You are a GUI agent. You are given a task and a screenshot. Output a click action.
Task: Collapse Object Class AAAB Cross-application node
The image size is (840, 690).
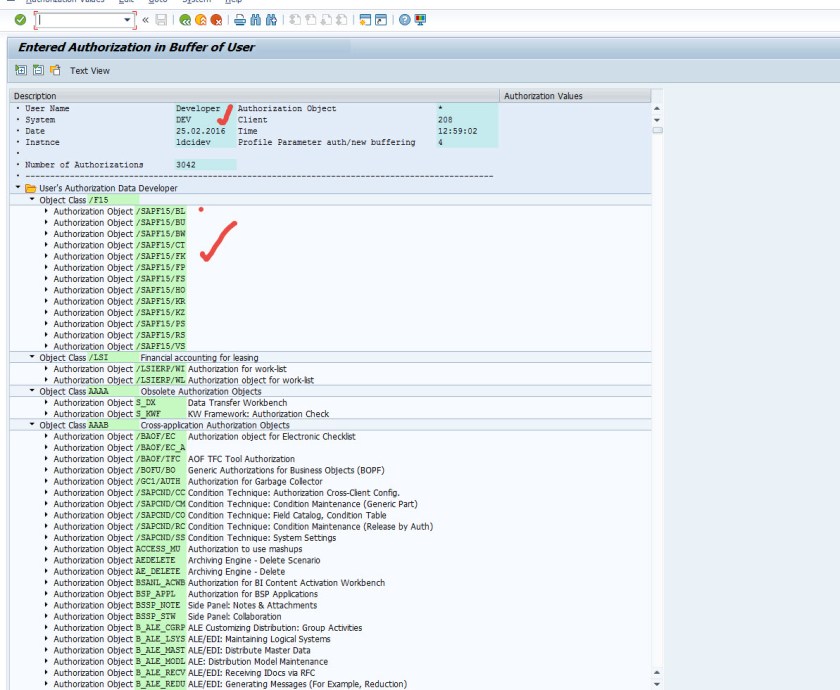click(x=32, y=425)
